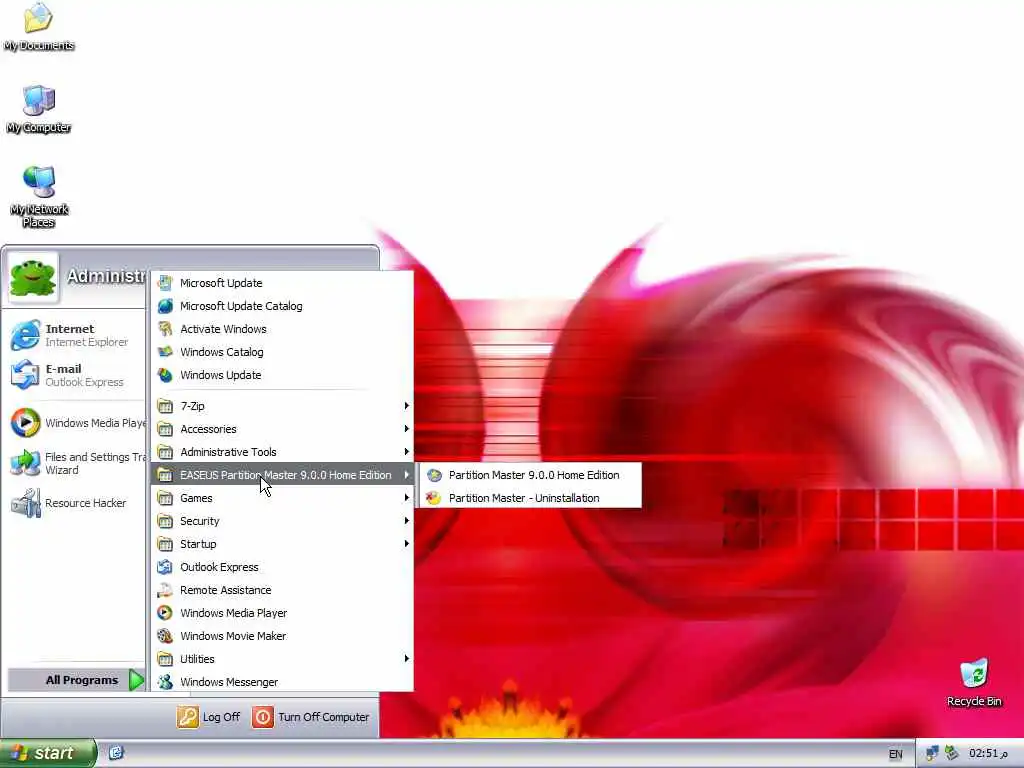
Task: Click the Windows Update icon
Action: [x=165, y=375]
